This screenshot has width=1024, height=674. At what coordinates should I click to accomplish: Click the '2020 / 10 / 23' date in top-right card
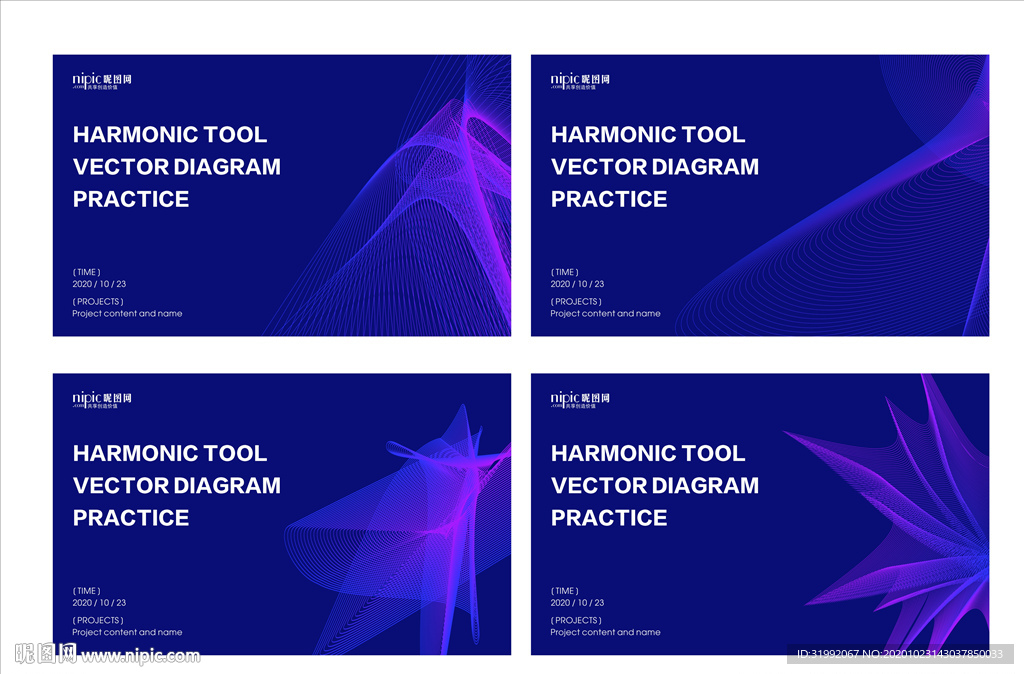(x=577, y=284)
